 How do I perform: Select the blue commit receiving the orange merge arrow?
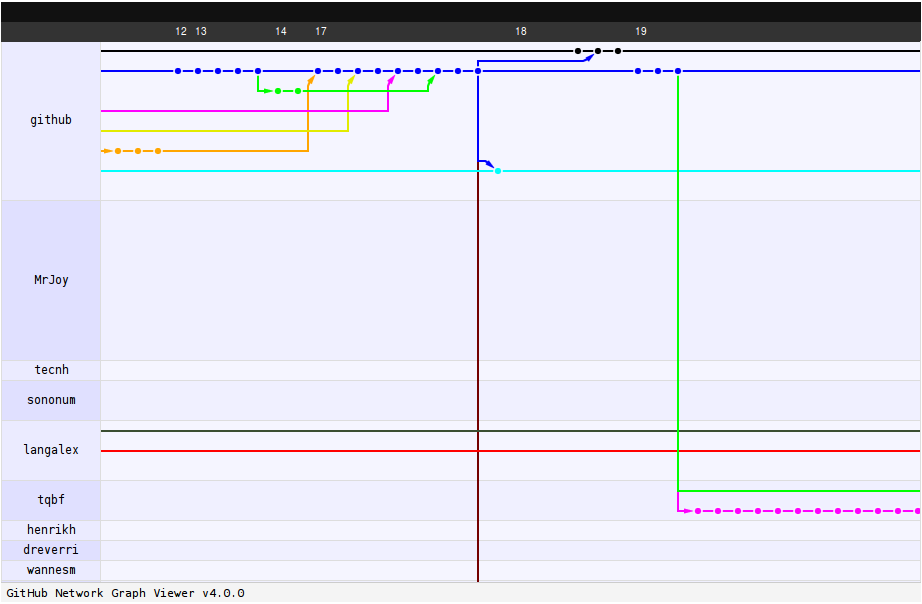(x=318, y=71)
